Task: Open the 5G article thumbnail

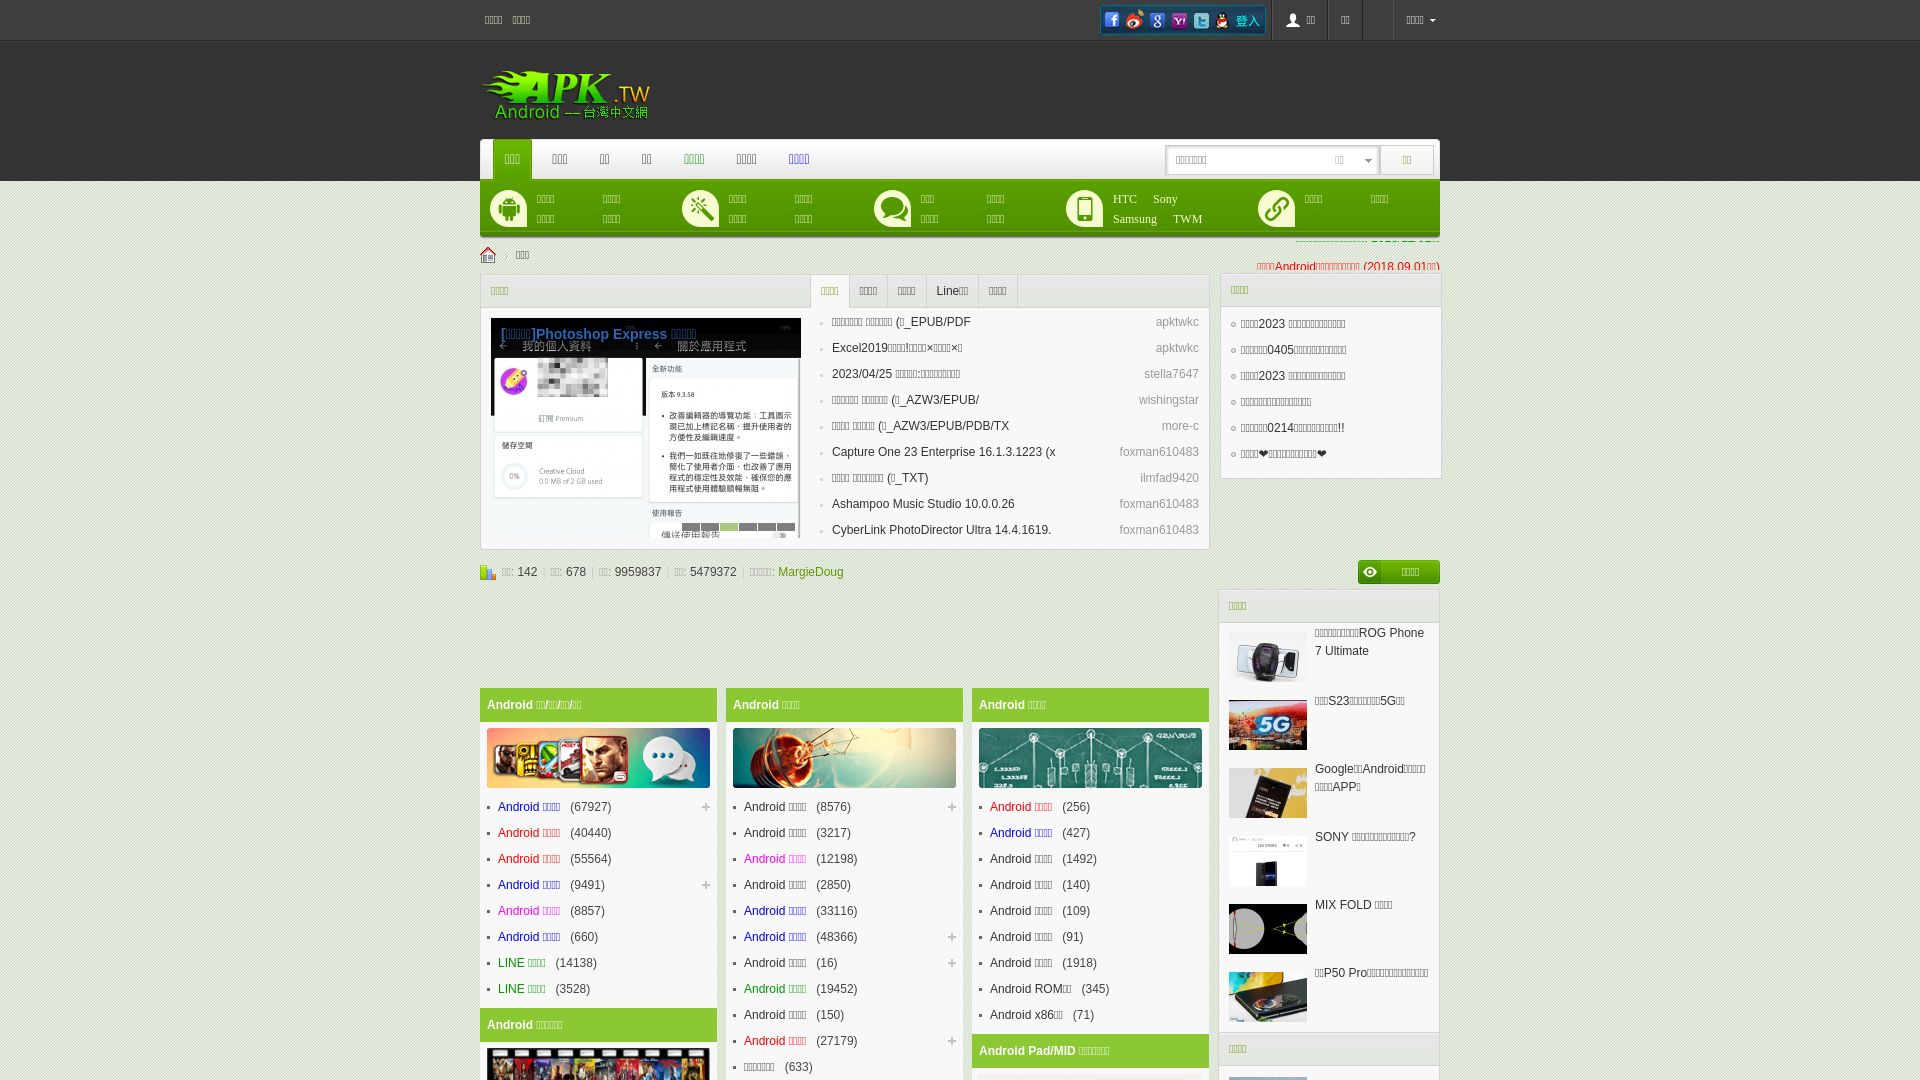Action: (x=1268, y=725)
